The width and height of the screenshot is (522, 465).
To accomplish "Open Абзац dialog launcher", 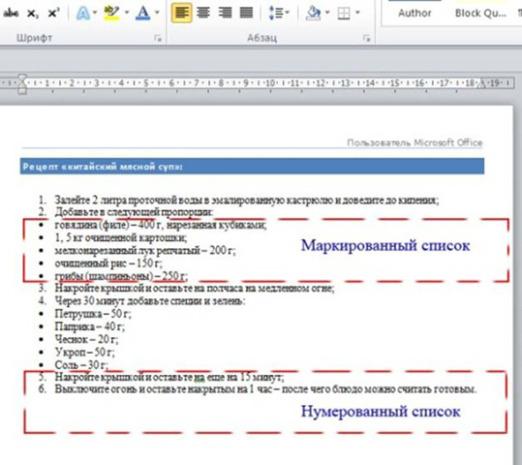I will 367,38.
